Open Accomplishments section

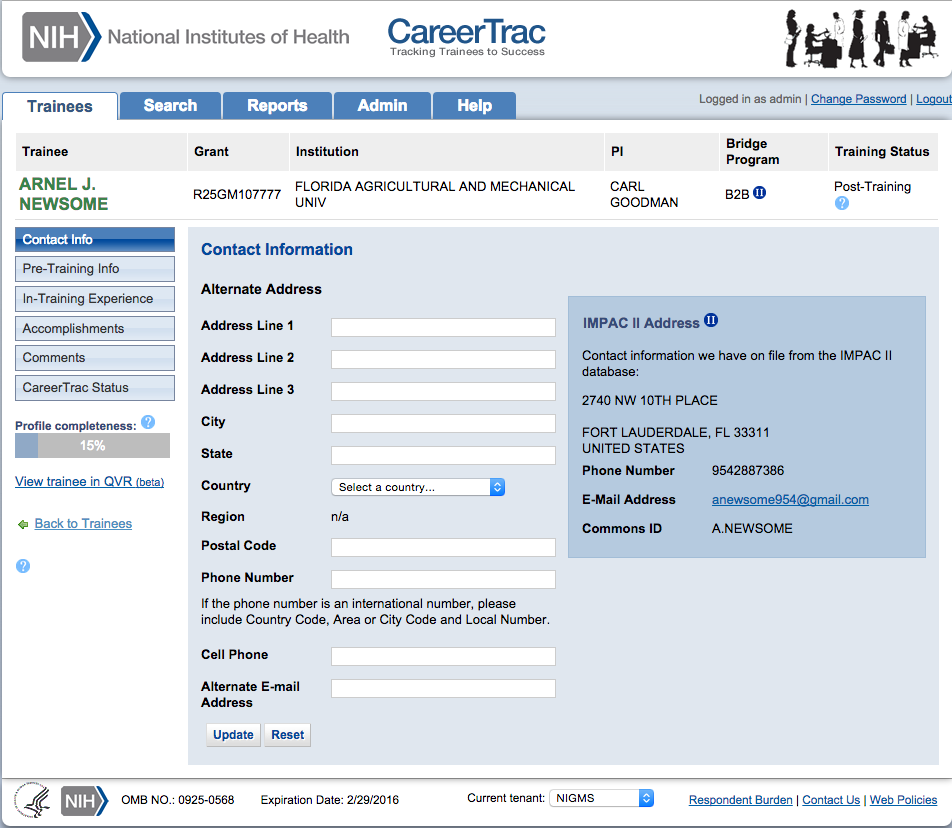[x=95, y=328]
